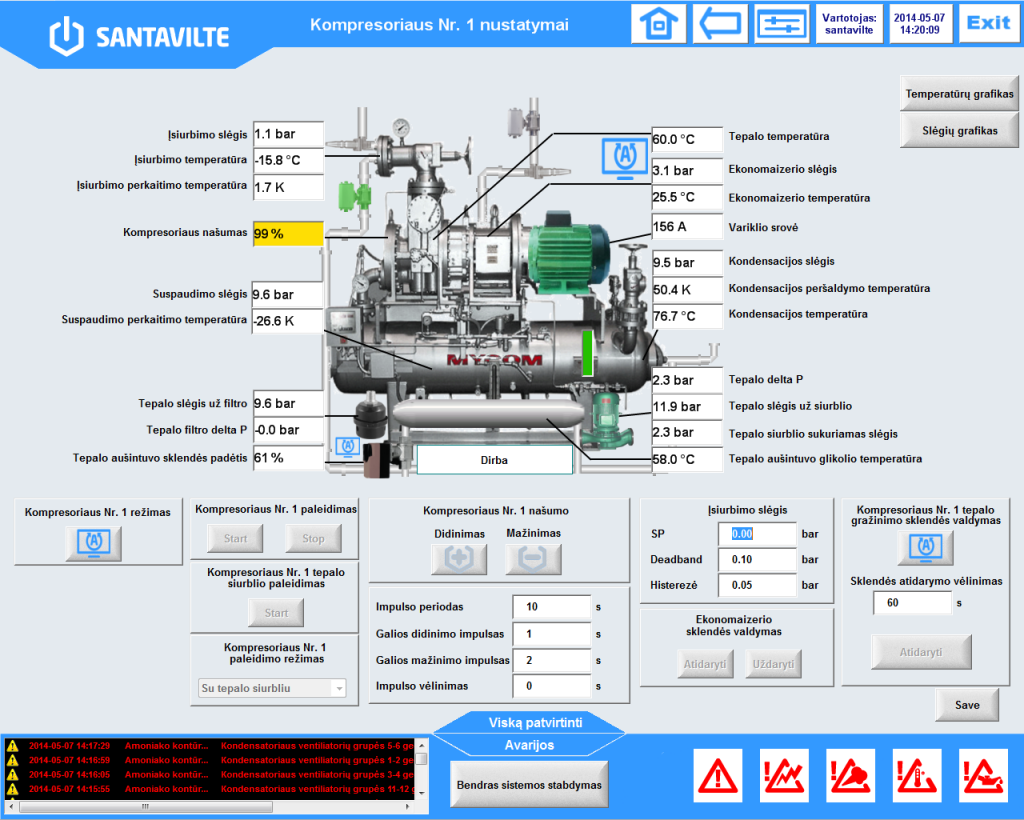Click the Galios mažinimo impulsas field
1024x820 pixels.
(x=552, y=660)
